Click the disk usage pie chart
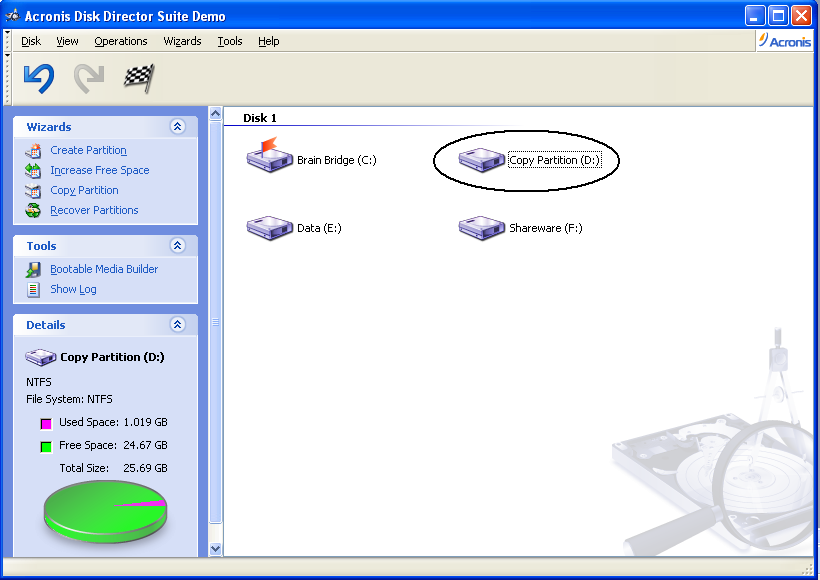This screenshot has width=820, height=580. pos(105,511)
